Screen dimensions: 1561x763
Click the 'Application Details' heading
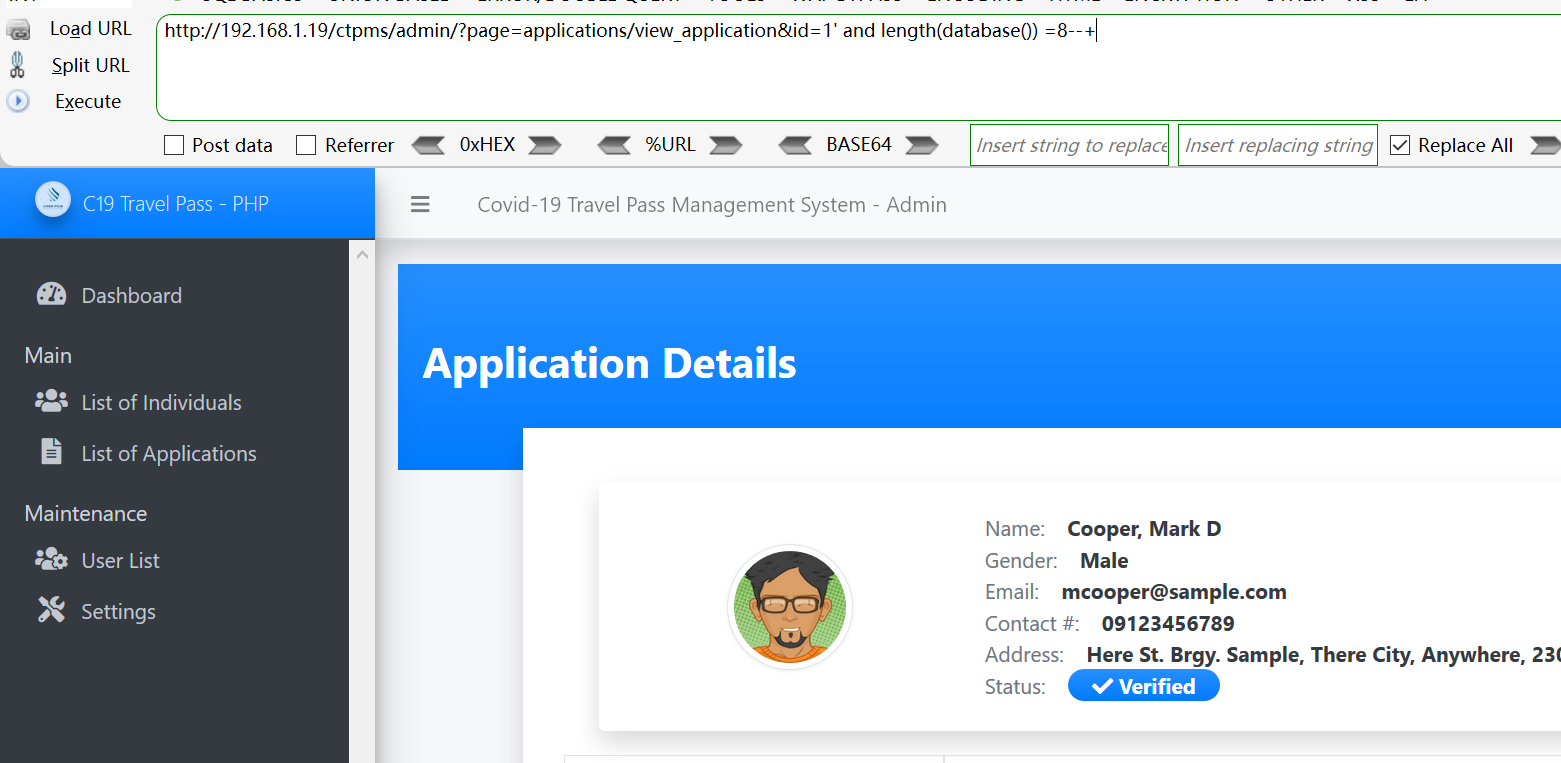coord(610,363)
